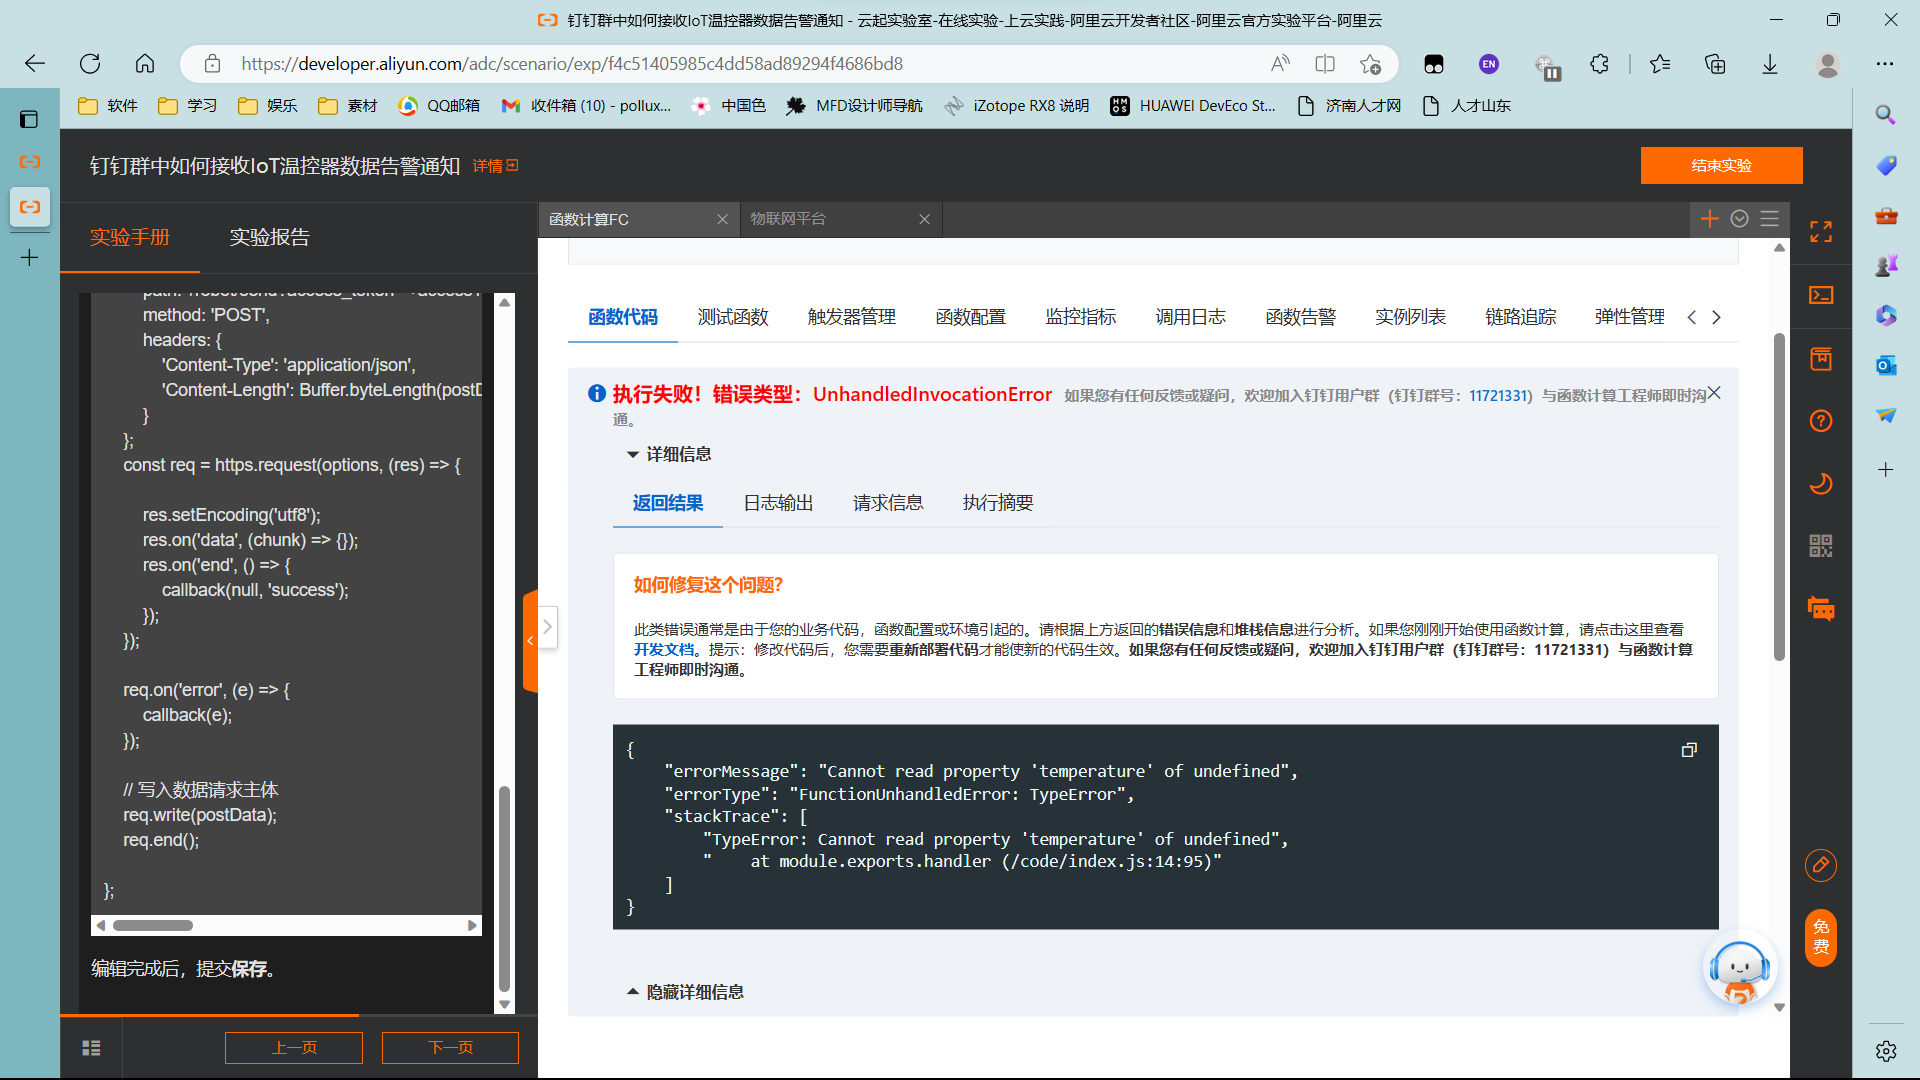The height and width of the screenshot is (1080, 1920).
Task: Open the downloads icon
Action: (x=1770, y=64)
